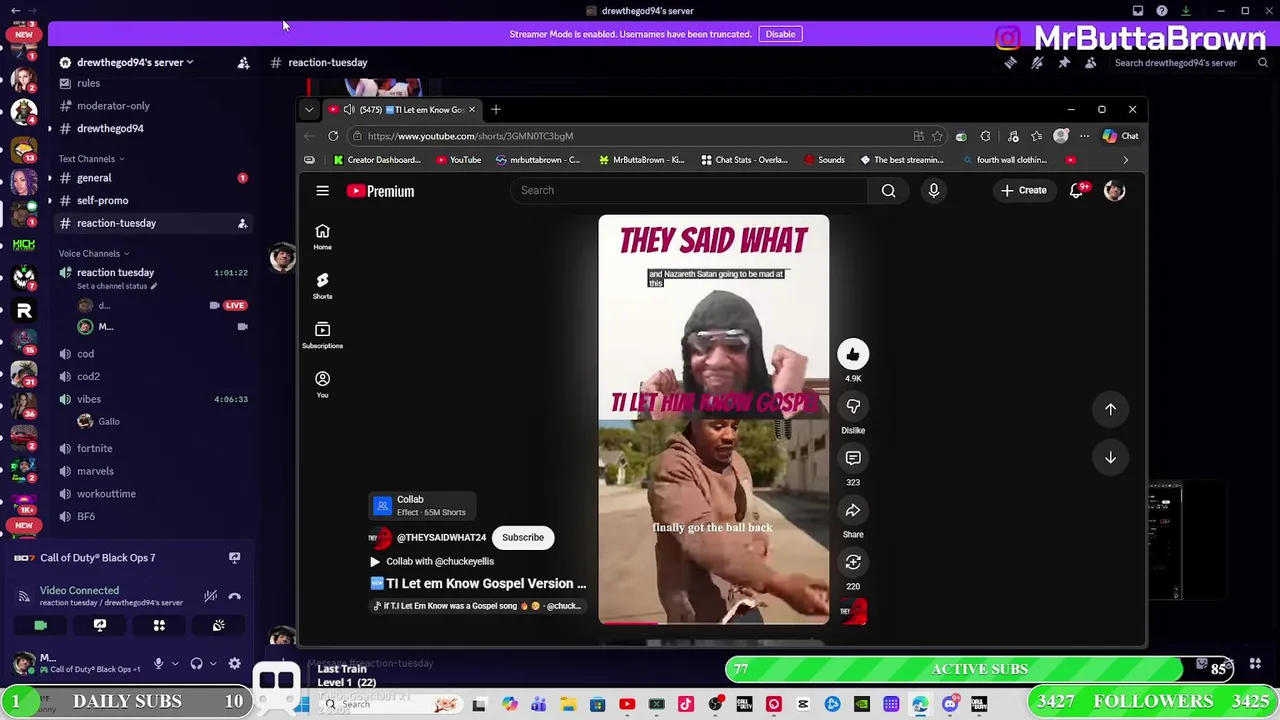Dislike the YouTube Short
This screenshot has width=1280, height=720.
point(853,406)
